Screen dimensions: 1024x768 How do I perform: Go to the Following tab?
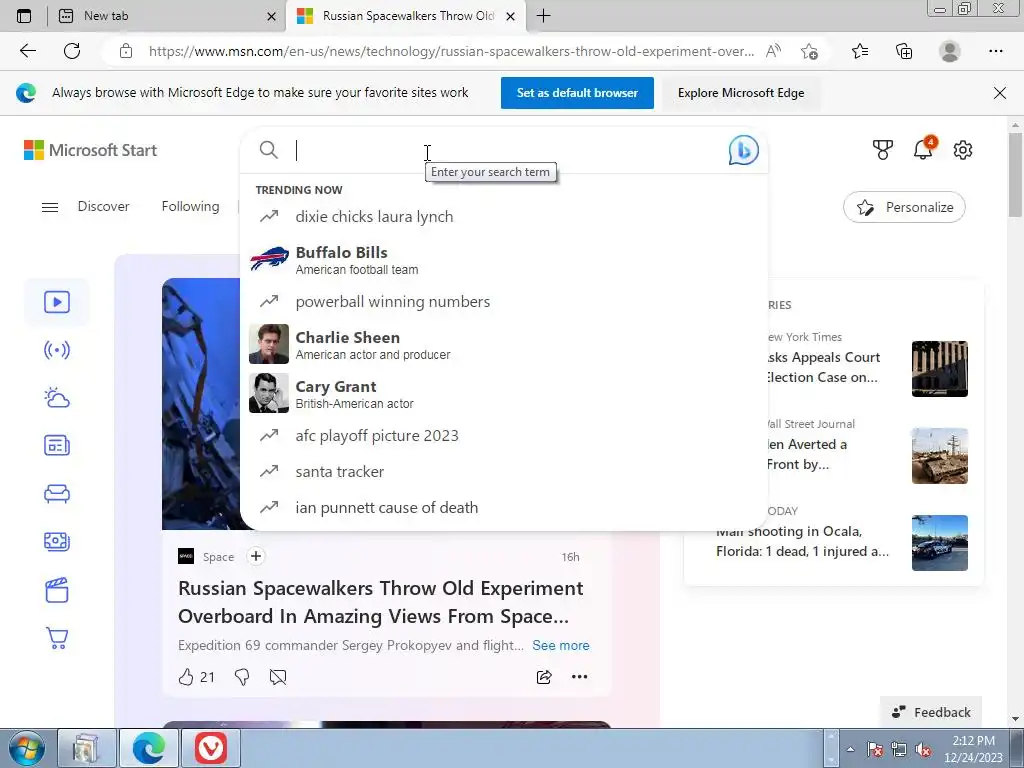190,206
